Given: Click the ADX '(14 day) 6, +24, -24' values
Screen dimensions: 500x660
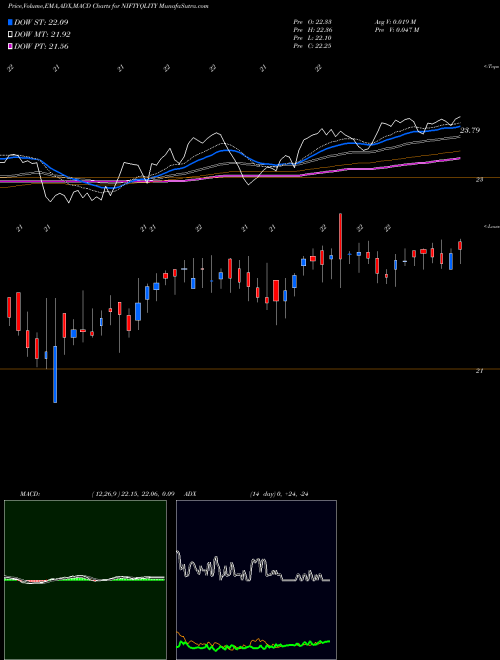Looking at the screenshot, I should tap(279, 494).
